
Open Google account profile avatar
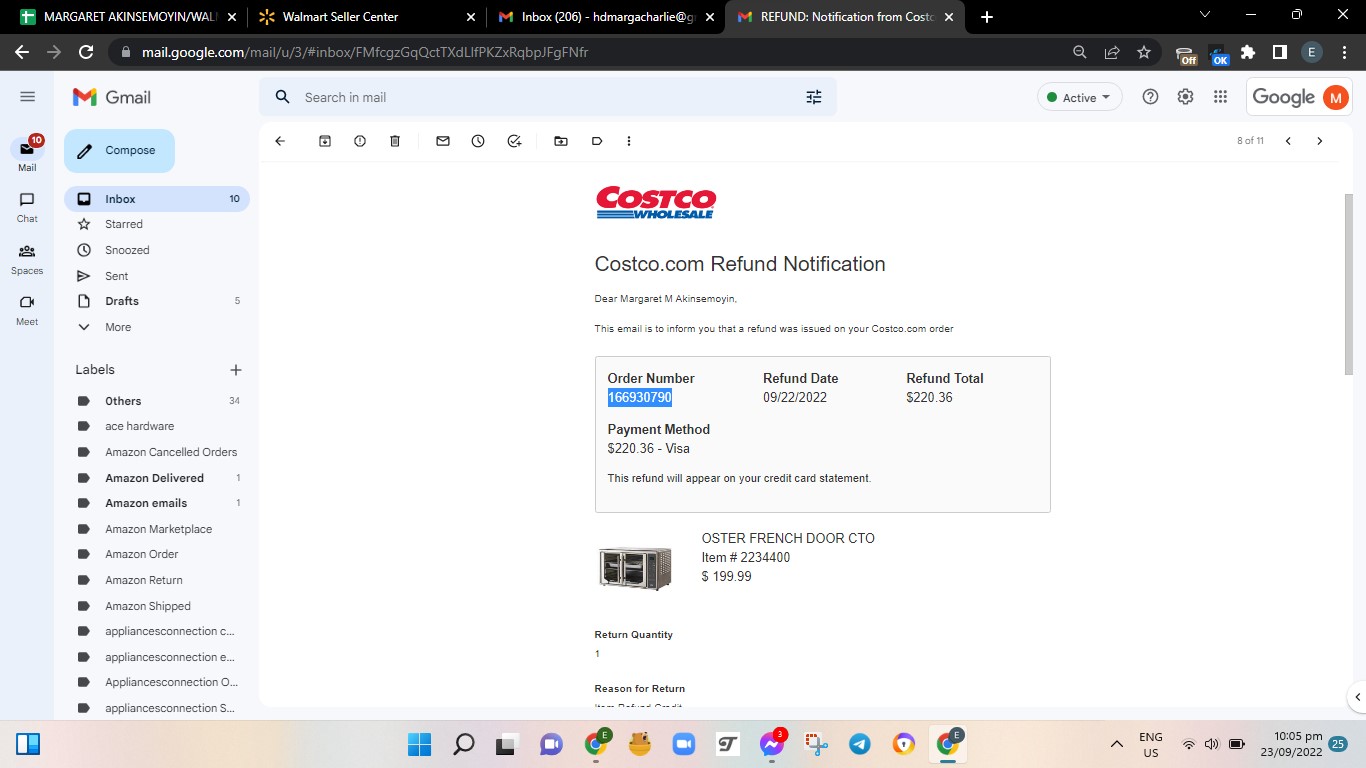click(1335, 97)
